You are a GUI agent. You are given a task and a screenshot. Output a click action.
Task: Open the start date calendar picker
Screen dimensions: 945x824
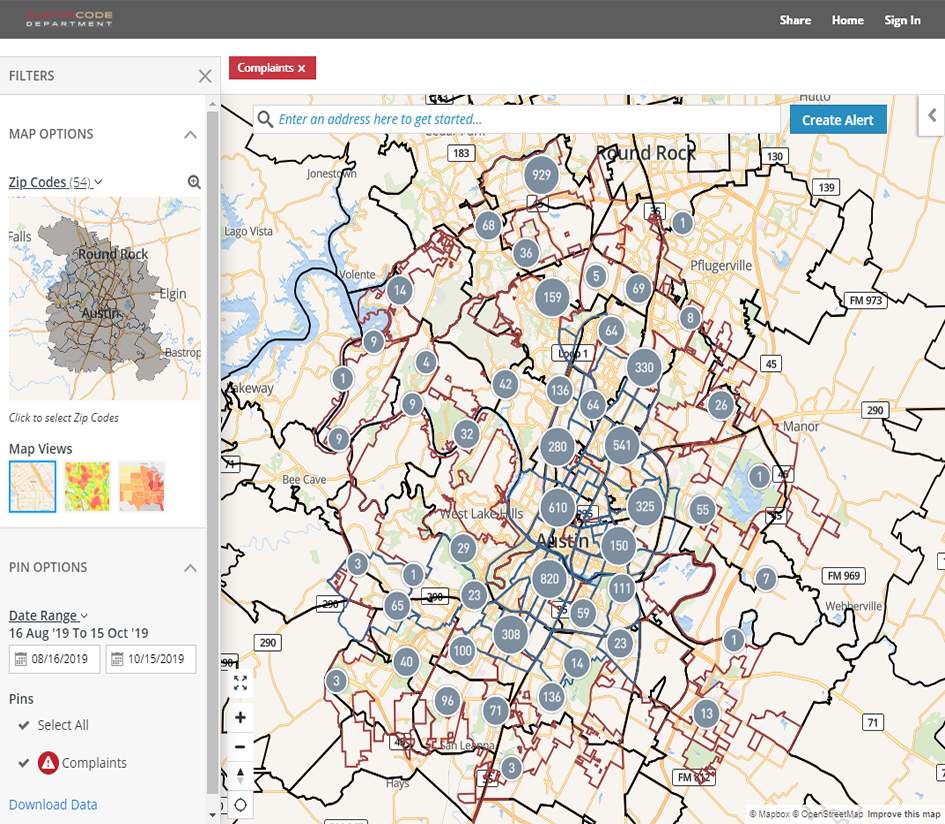pos(21,659)
